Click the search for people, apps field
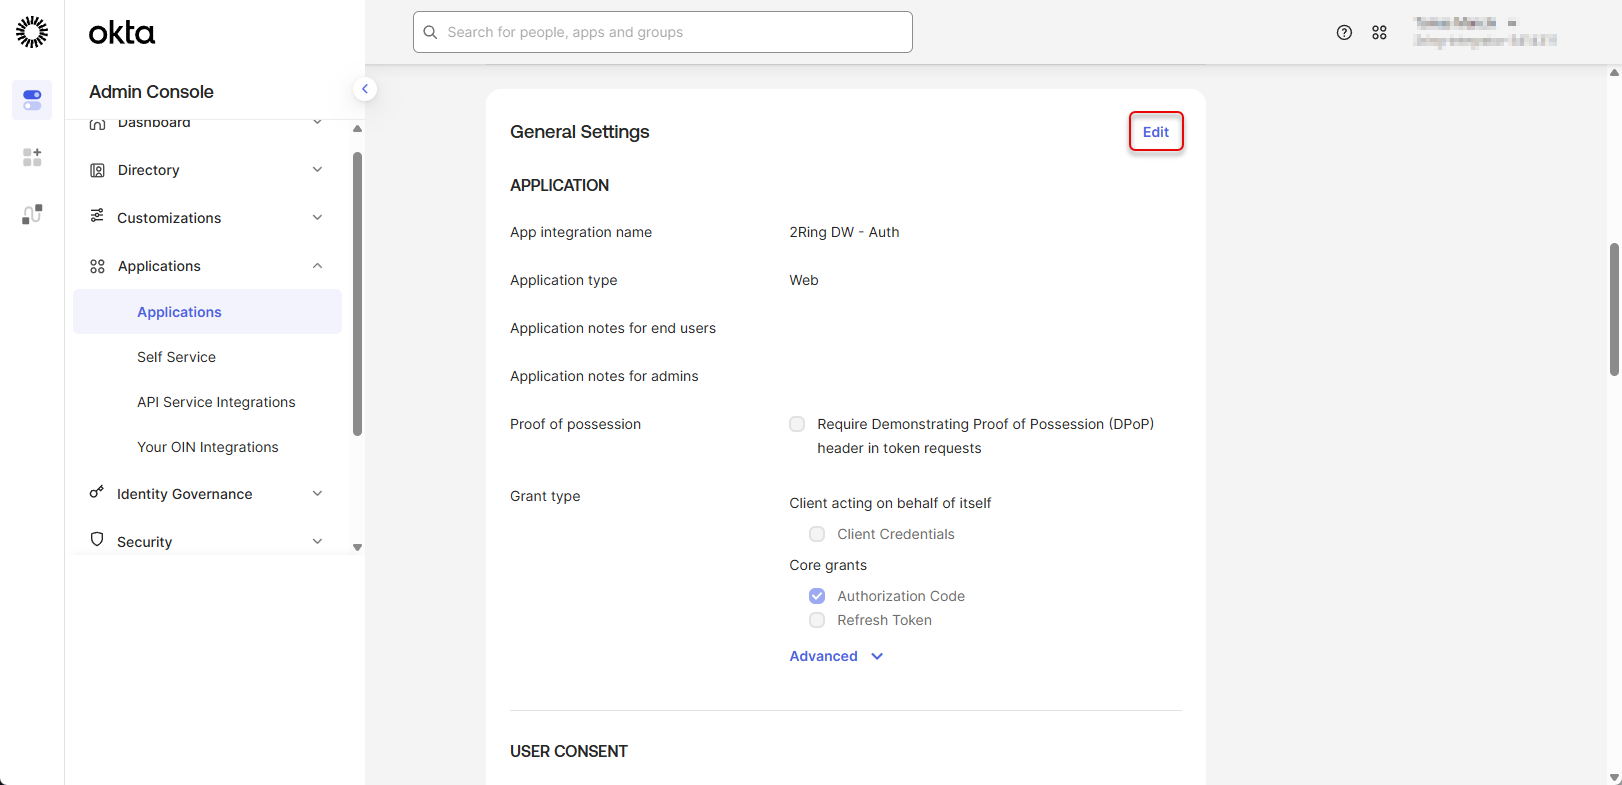Viewport: 1622px width, 785px height. (x=662, y=32)
